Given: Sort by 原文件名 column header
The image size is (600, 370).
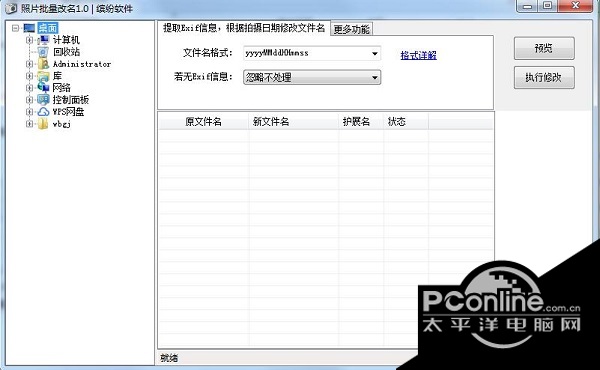Looking at the screenshot, I should tap(204, 122).
